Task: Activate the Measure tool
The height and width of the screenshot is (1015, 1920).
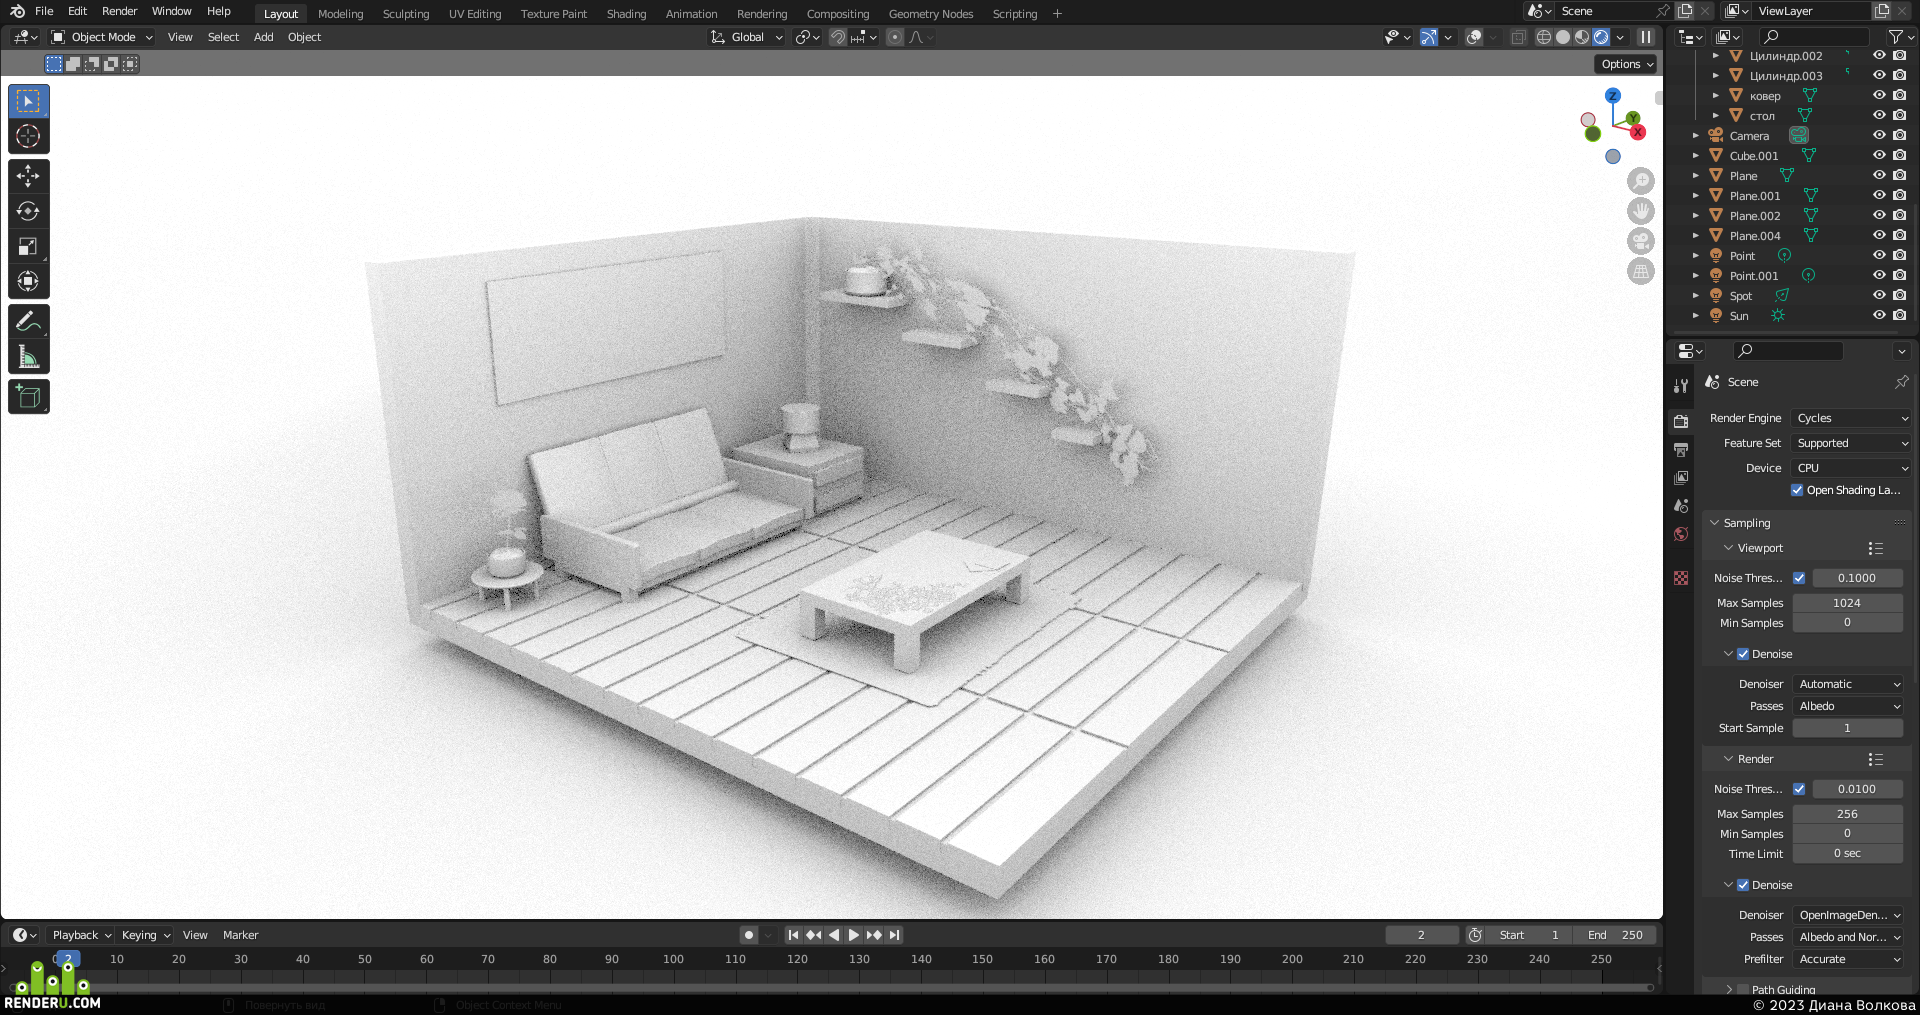Action: pos(28,356)
